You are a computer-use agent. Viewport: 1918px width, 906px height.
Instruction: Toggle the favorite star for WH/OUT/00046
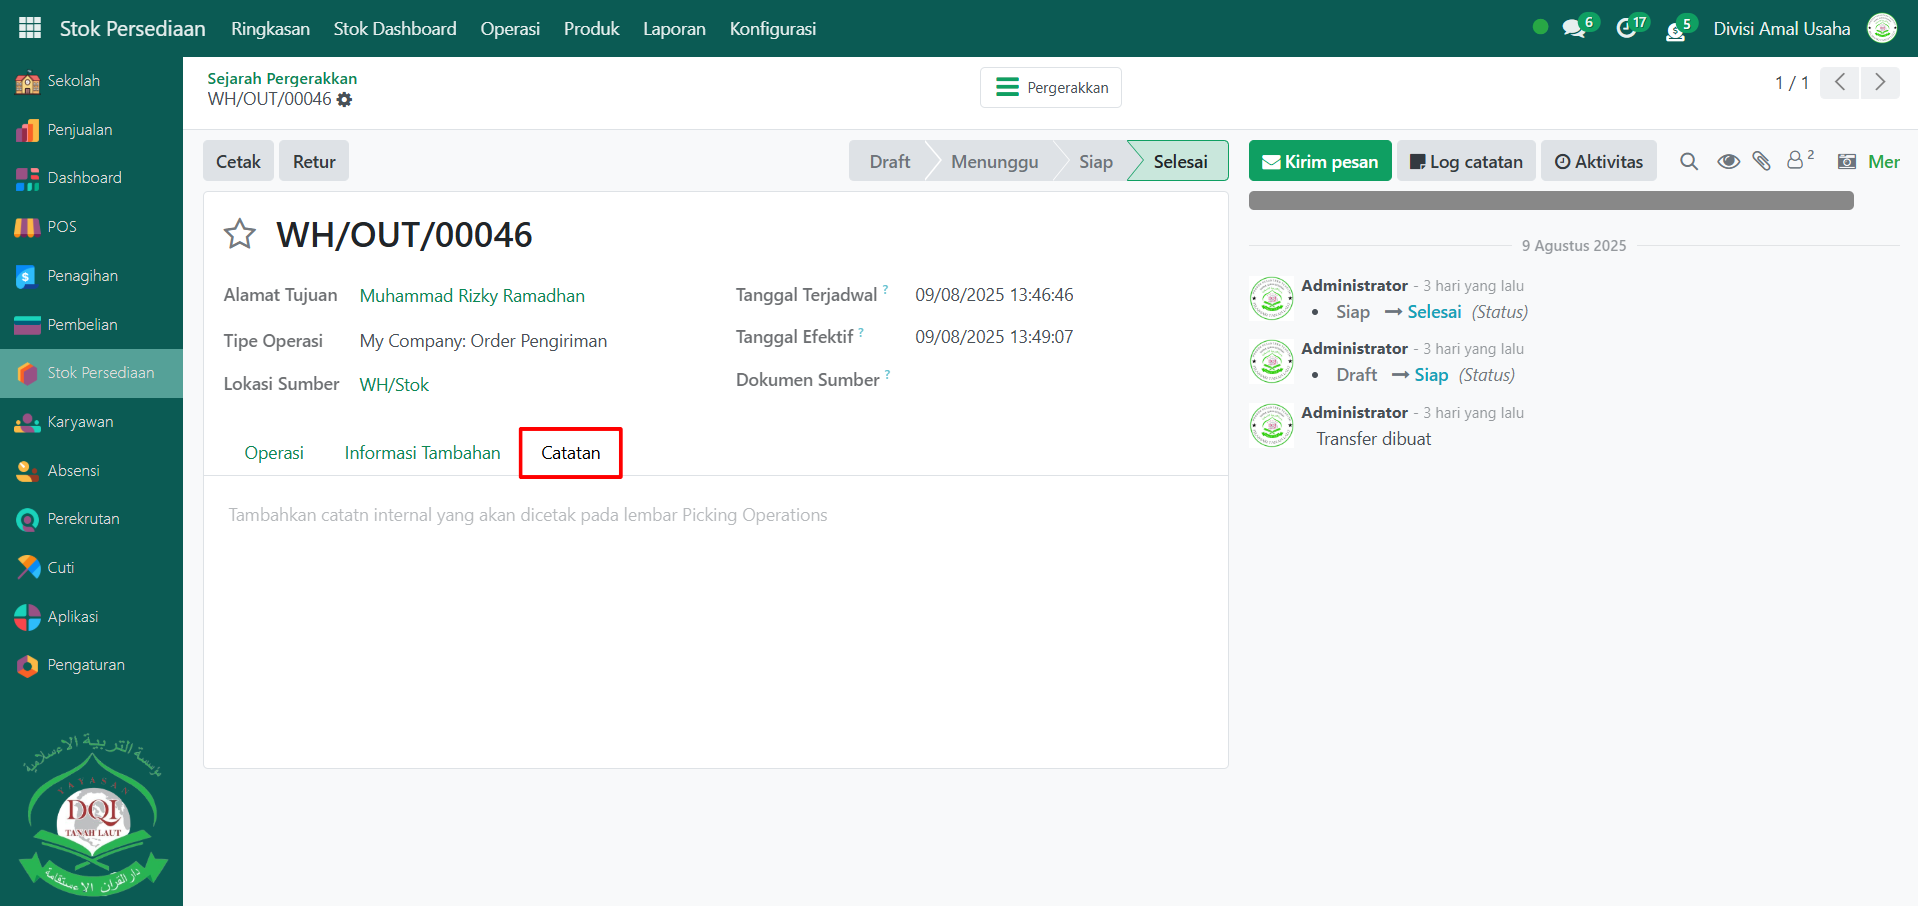[x=240, y=234]
